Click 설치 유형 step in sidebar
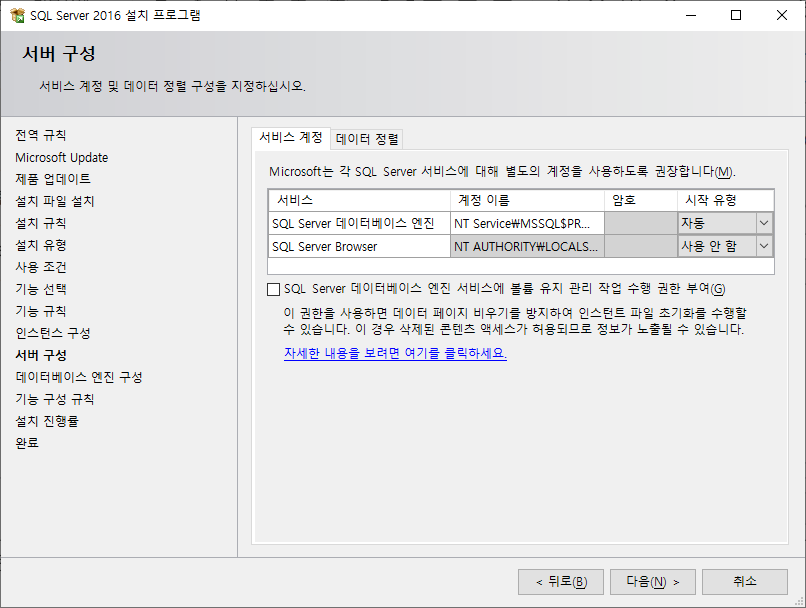Image resolution: width=806 pixels, height=608 pixels. coord(41,245)
